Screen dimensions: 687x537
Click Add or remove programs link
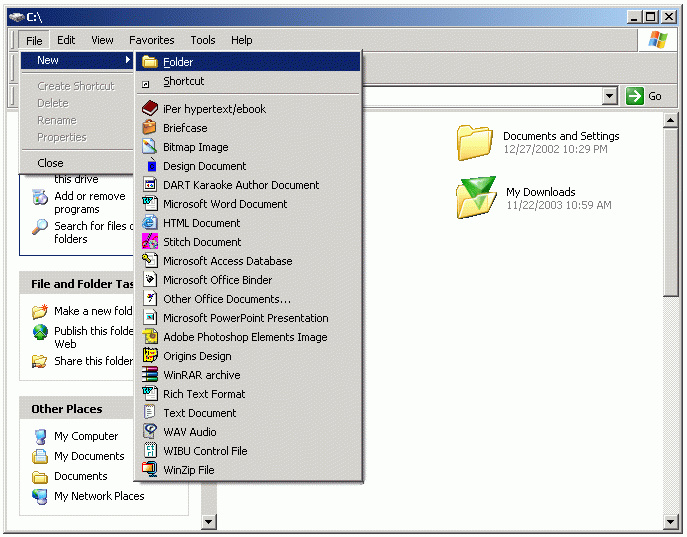coord(90,203)
